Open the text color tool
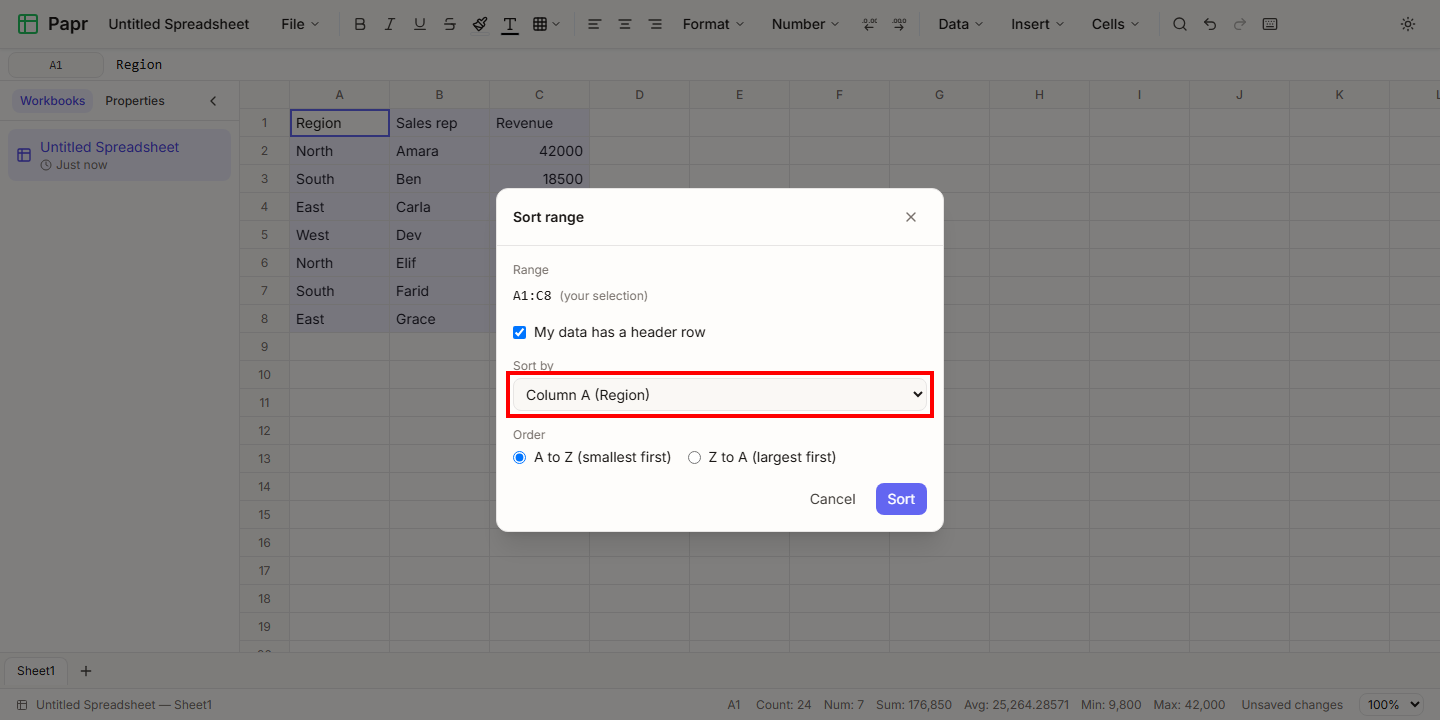 point(510,24)
